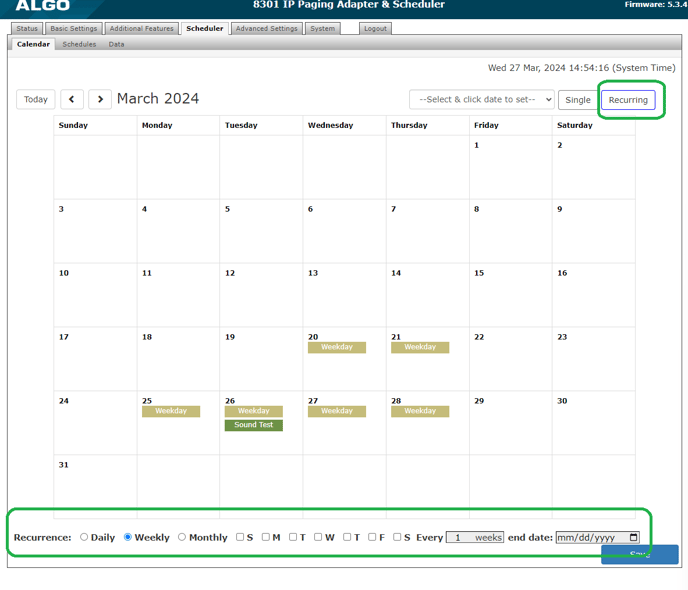Go to the Basic Settings tab
688x590 pixels.
click(74, 28)
